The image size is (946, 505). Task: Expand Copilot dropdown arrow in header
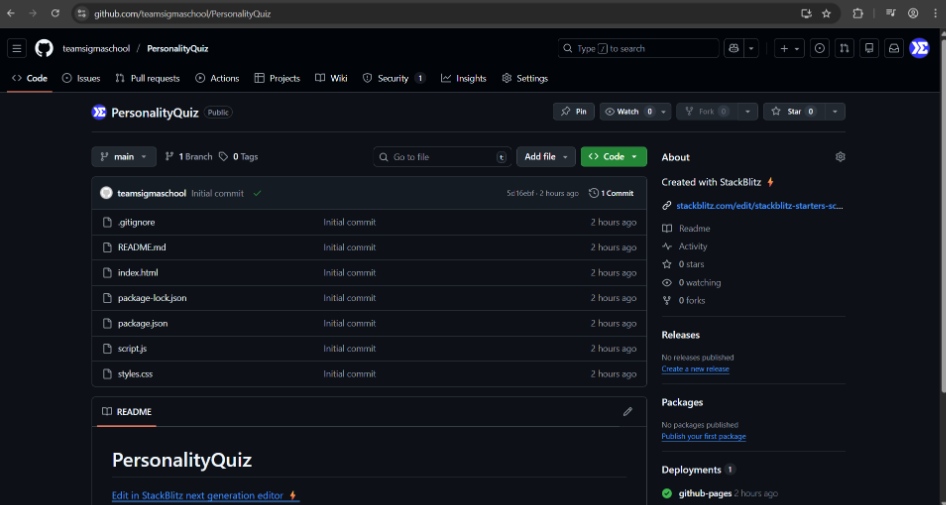tap(751, 48)
